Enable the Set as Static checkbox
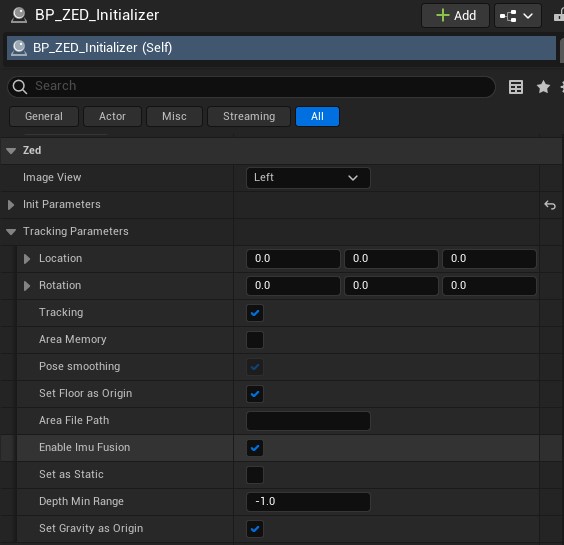The height and width of the screenshot is (545, 564). tap(255, 475)
